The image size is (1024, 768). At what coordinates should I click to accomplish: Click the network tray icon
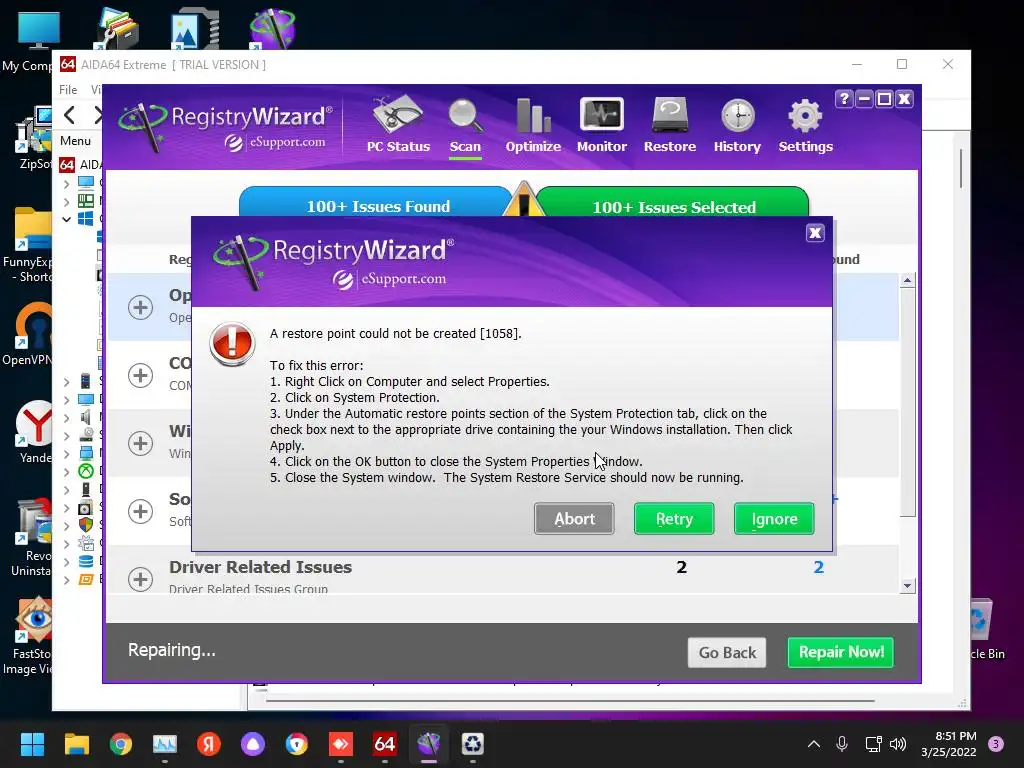pyautogui.click(x=873, y=744)
